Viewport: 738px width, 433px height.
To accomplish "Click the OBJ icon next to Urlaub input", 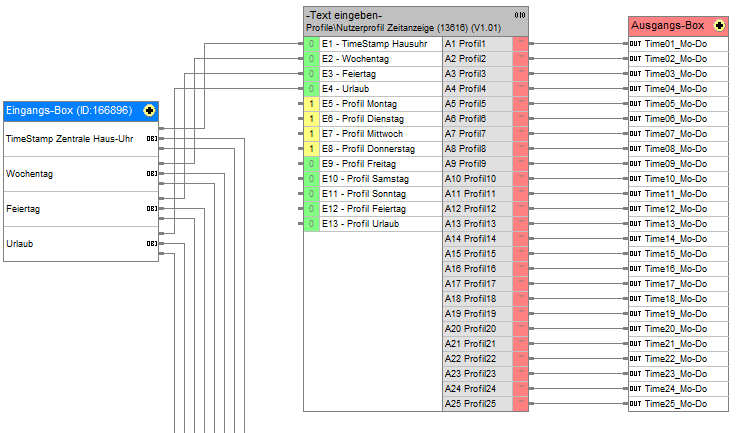I will coord(151,243).
